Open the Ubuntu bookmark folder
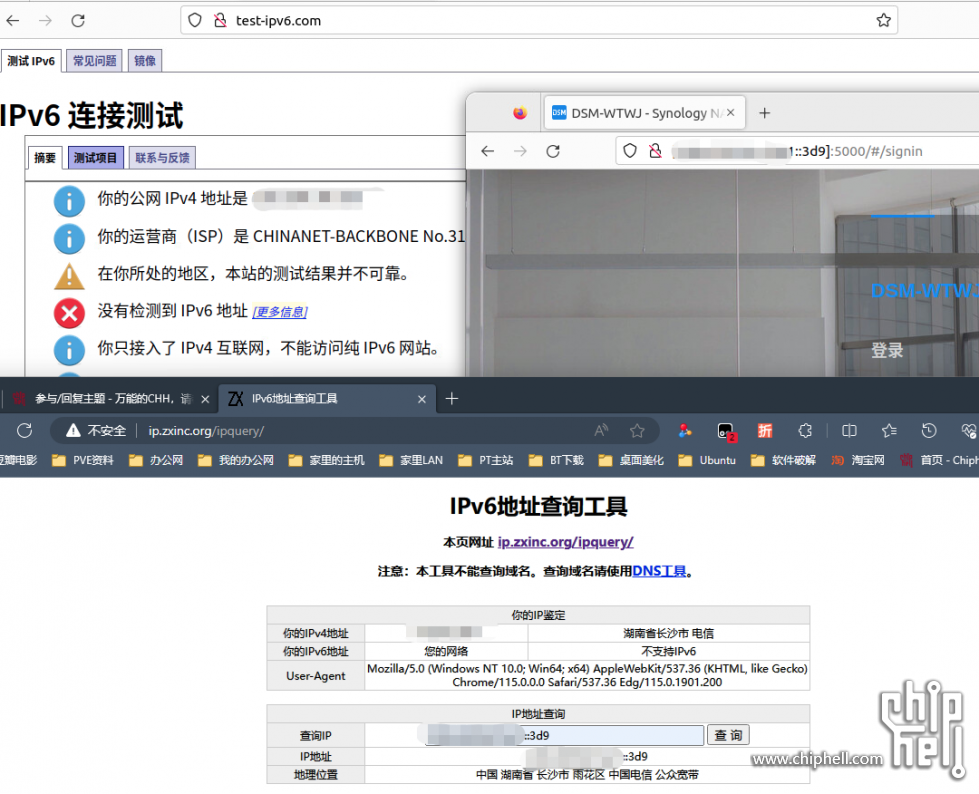 click(x=707, y=461)
